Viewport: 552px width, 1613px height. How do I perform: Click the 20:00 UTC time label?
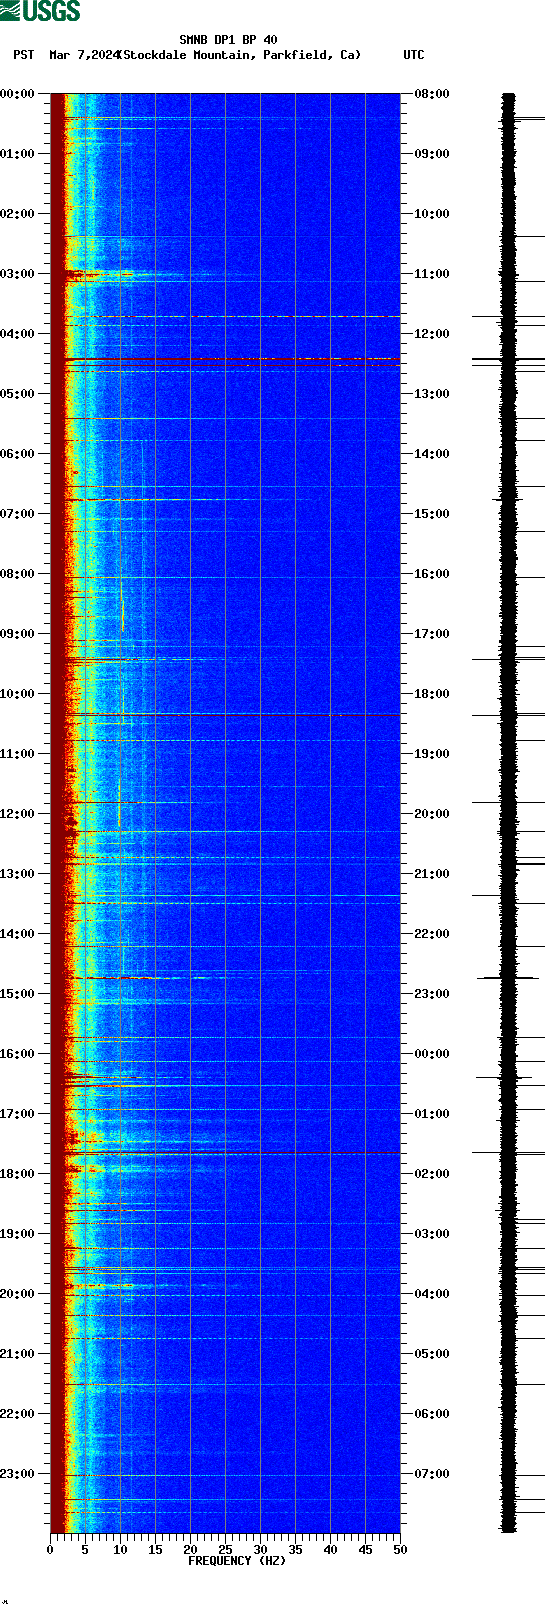(431, 814)
